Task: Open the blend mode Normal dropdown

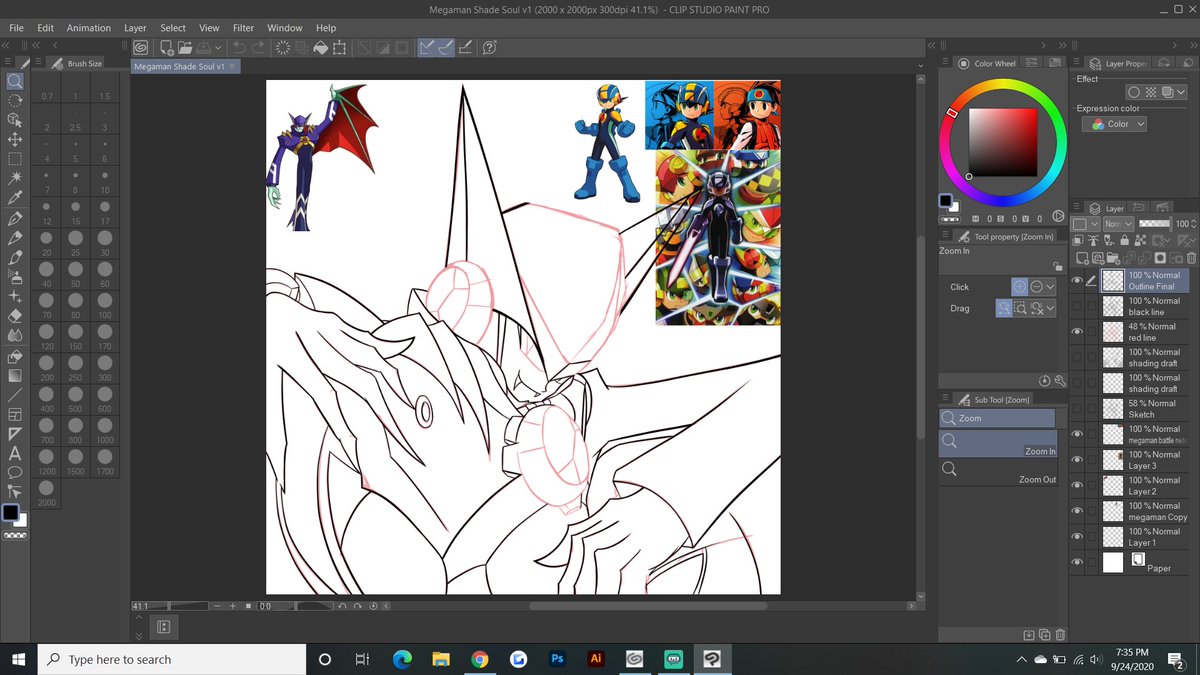Action: [1117, 223]
